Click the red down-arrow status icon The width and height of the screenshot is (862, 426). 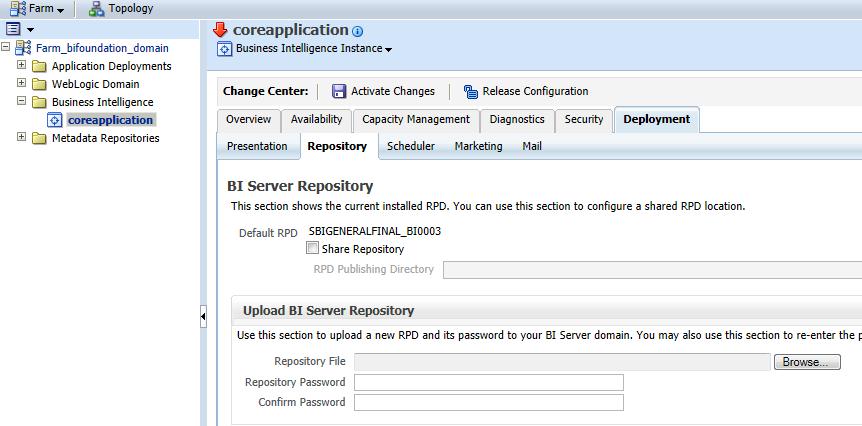220,30
